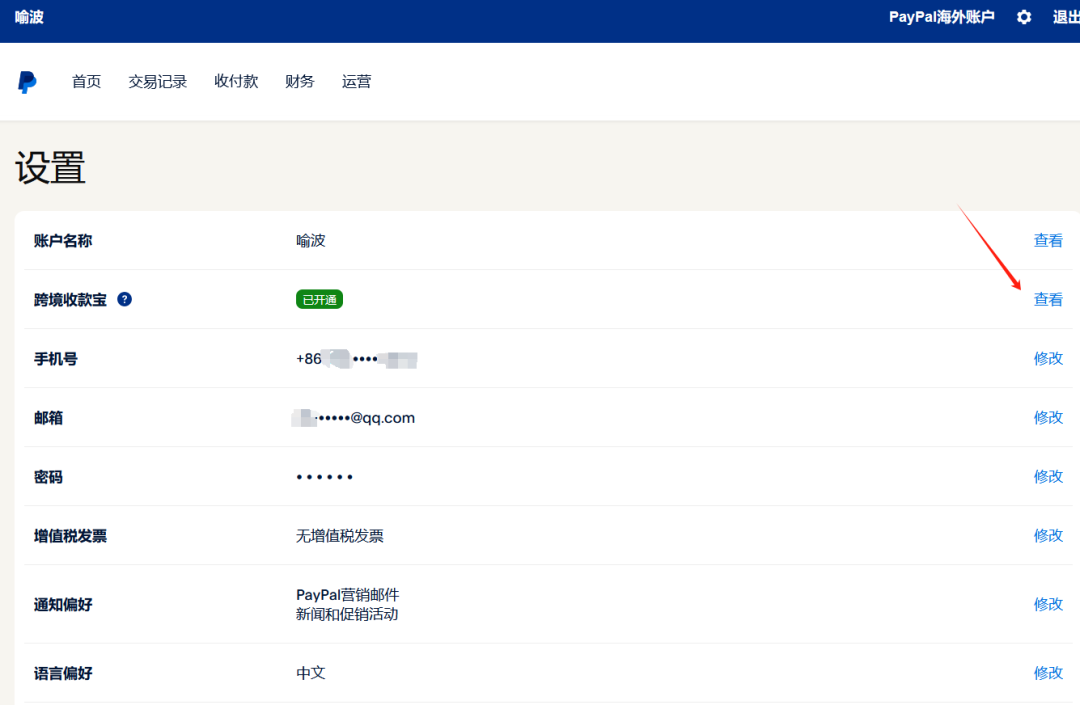Click the masked +86 phone number
The image size is (1080, 705).
[x=357, y=359]
